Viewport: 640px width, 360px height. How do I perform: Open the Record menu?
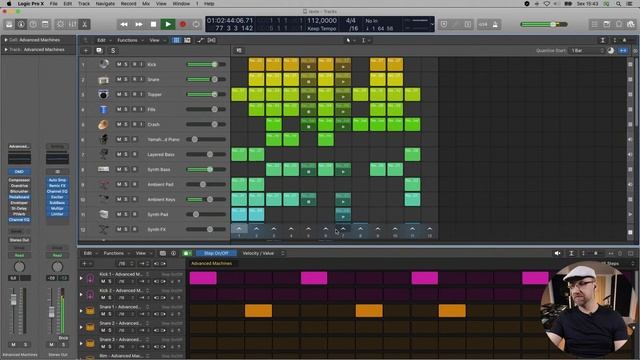[x=128, y=4]
